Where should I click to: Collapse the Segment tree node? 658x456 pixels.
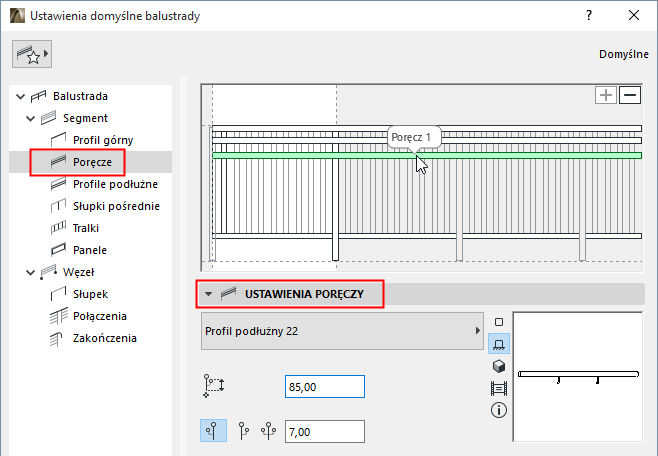point(30,118)
